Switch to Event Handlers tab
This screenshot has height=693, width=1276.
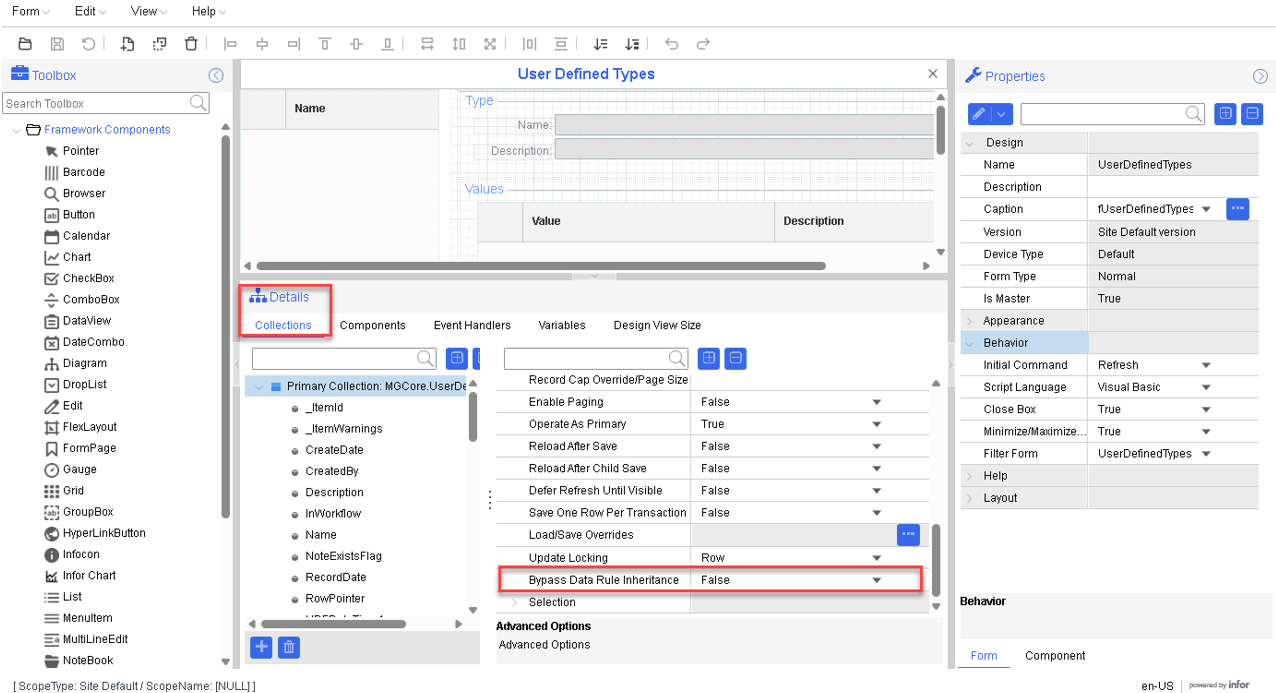[x=472, y=325]
